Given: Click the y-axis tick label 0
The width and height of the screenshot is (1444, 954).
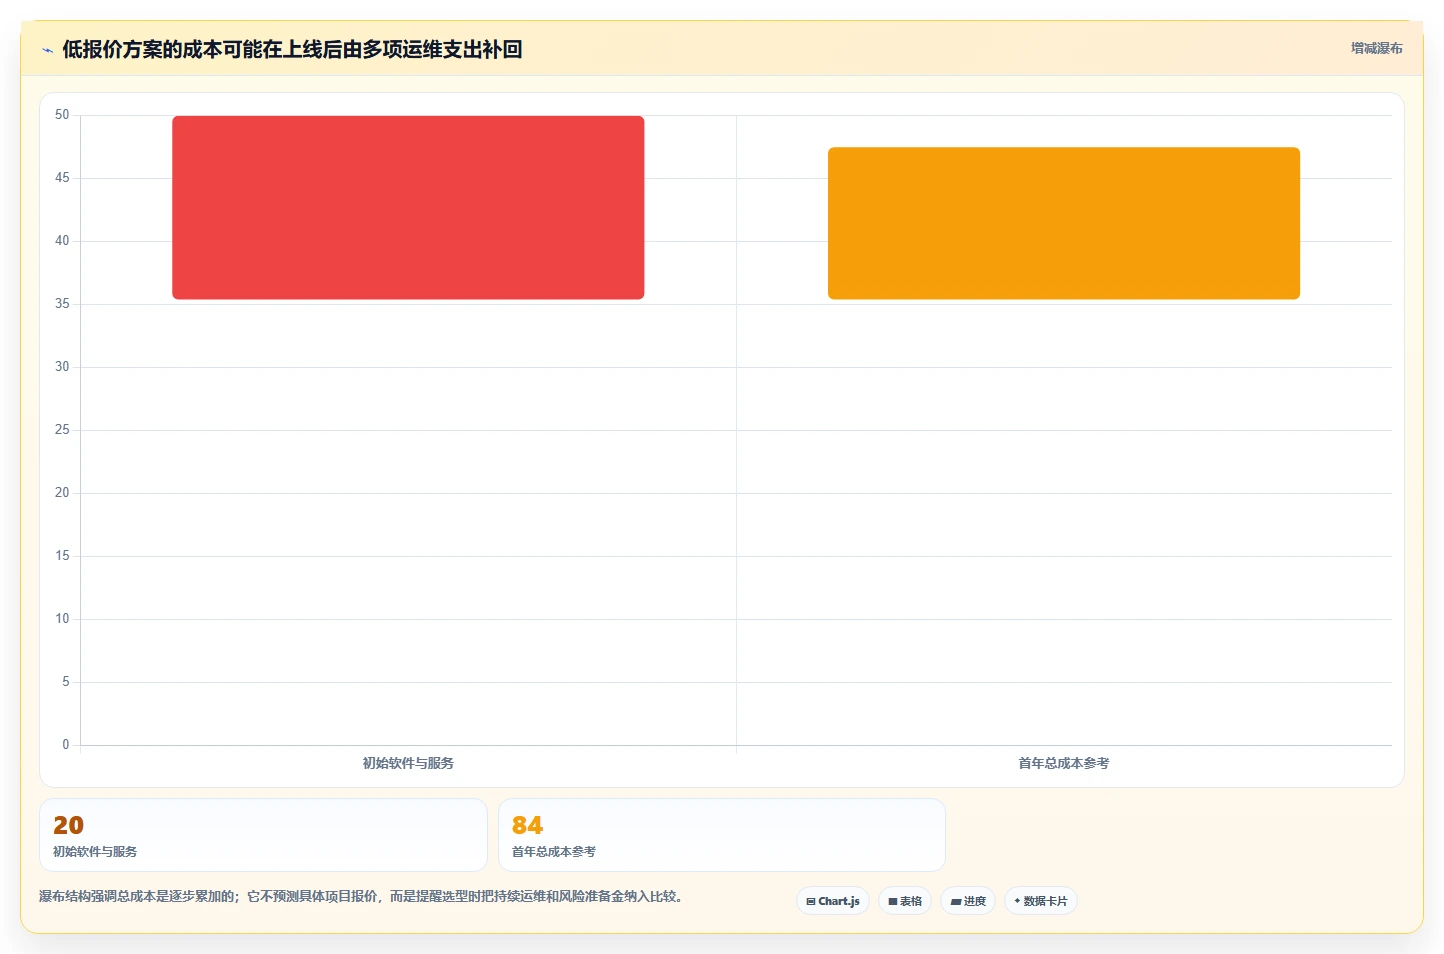Looking at the screenshot, I should coord(66,745).
